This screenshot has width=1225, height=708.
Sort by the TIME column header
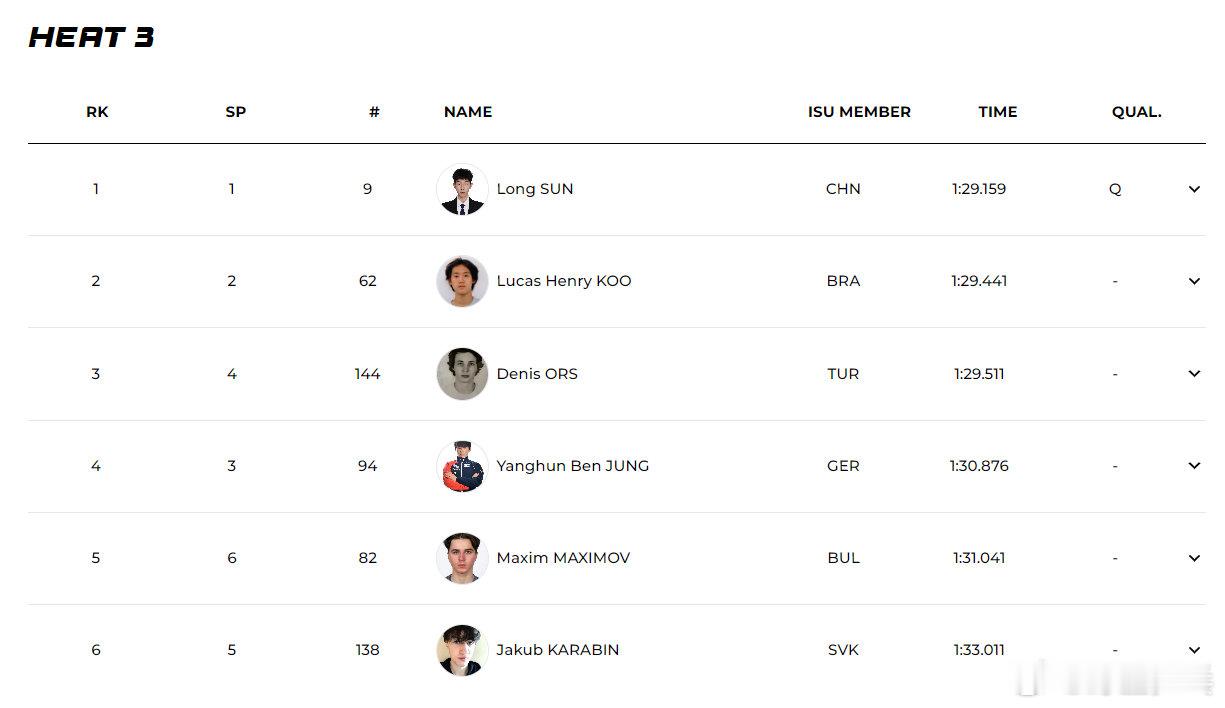[997, 112]
